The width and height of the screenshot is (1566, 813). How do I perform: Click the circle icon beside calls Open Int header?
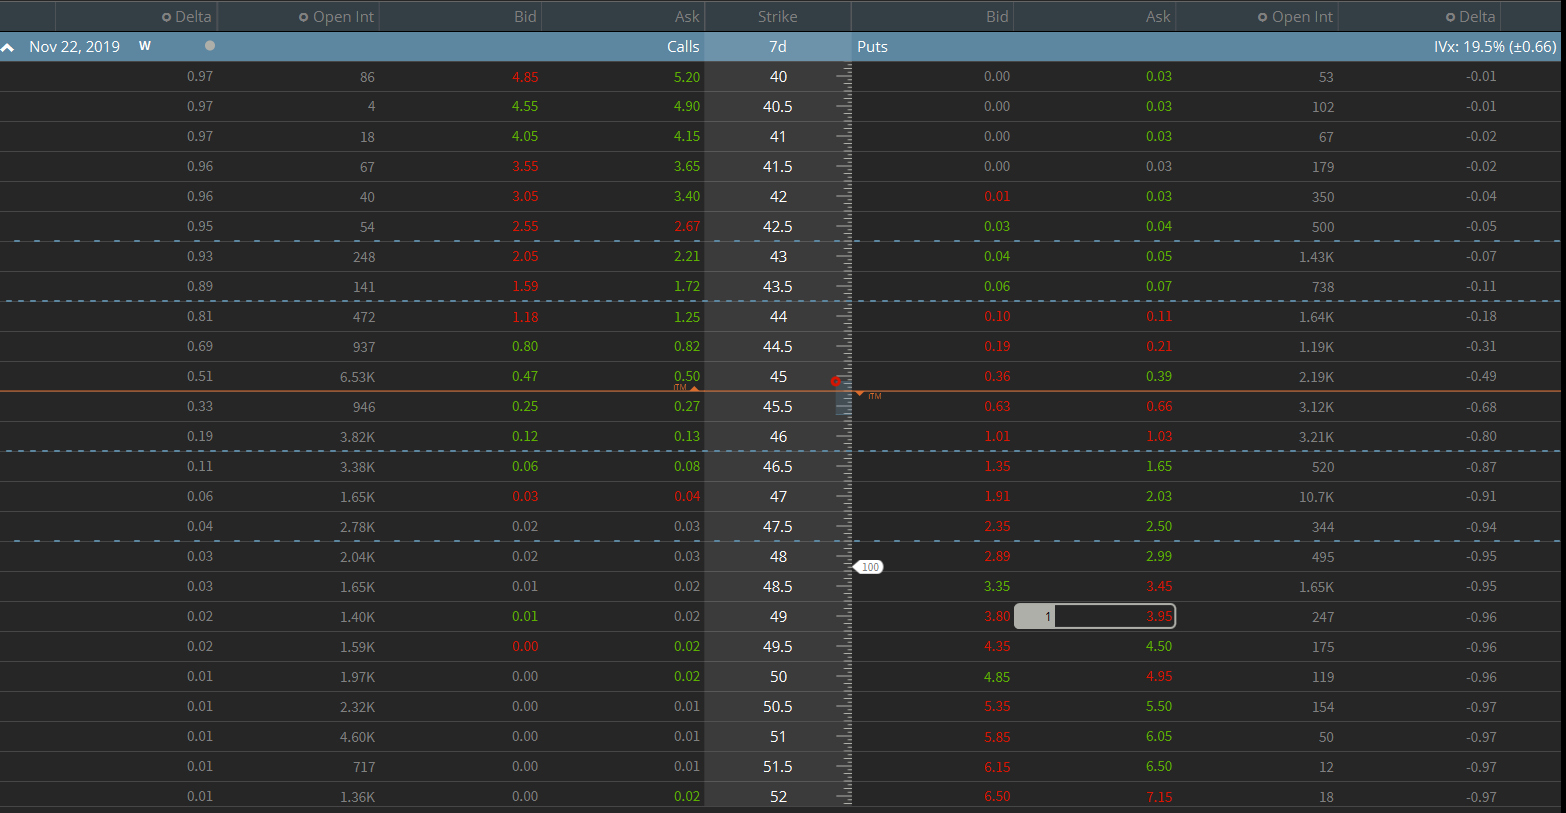click(x=303, y=17)
